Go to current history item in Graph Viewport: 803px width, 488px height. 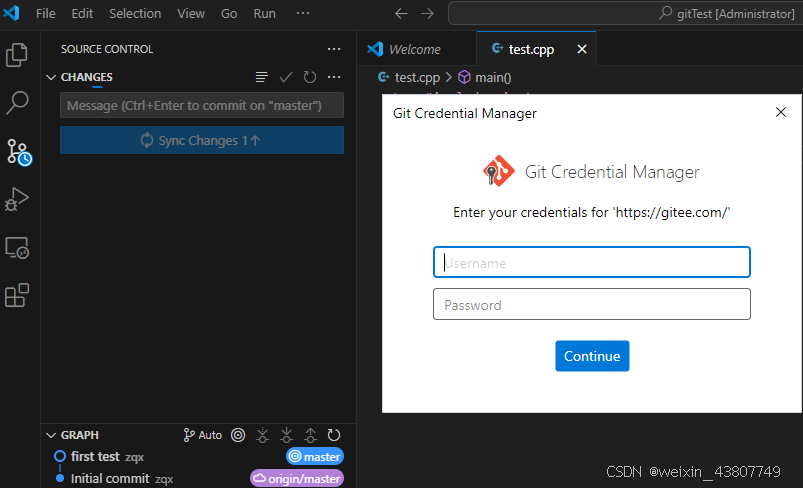238,435
